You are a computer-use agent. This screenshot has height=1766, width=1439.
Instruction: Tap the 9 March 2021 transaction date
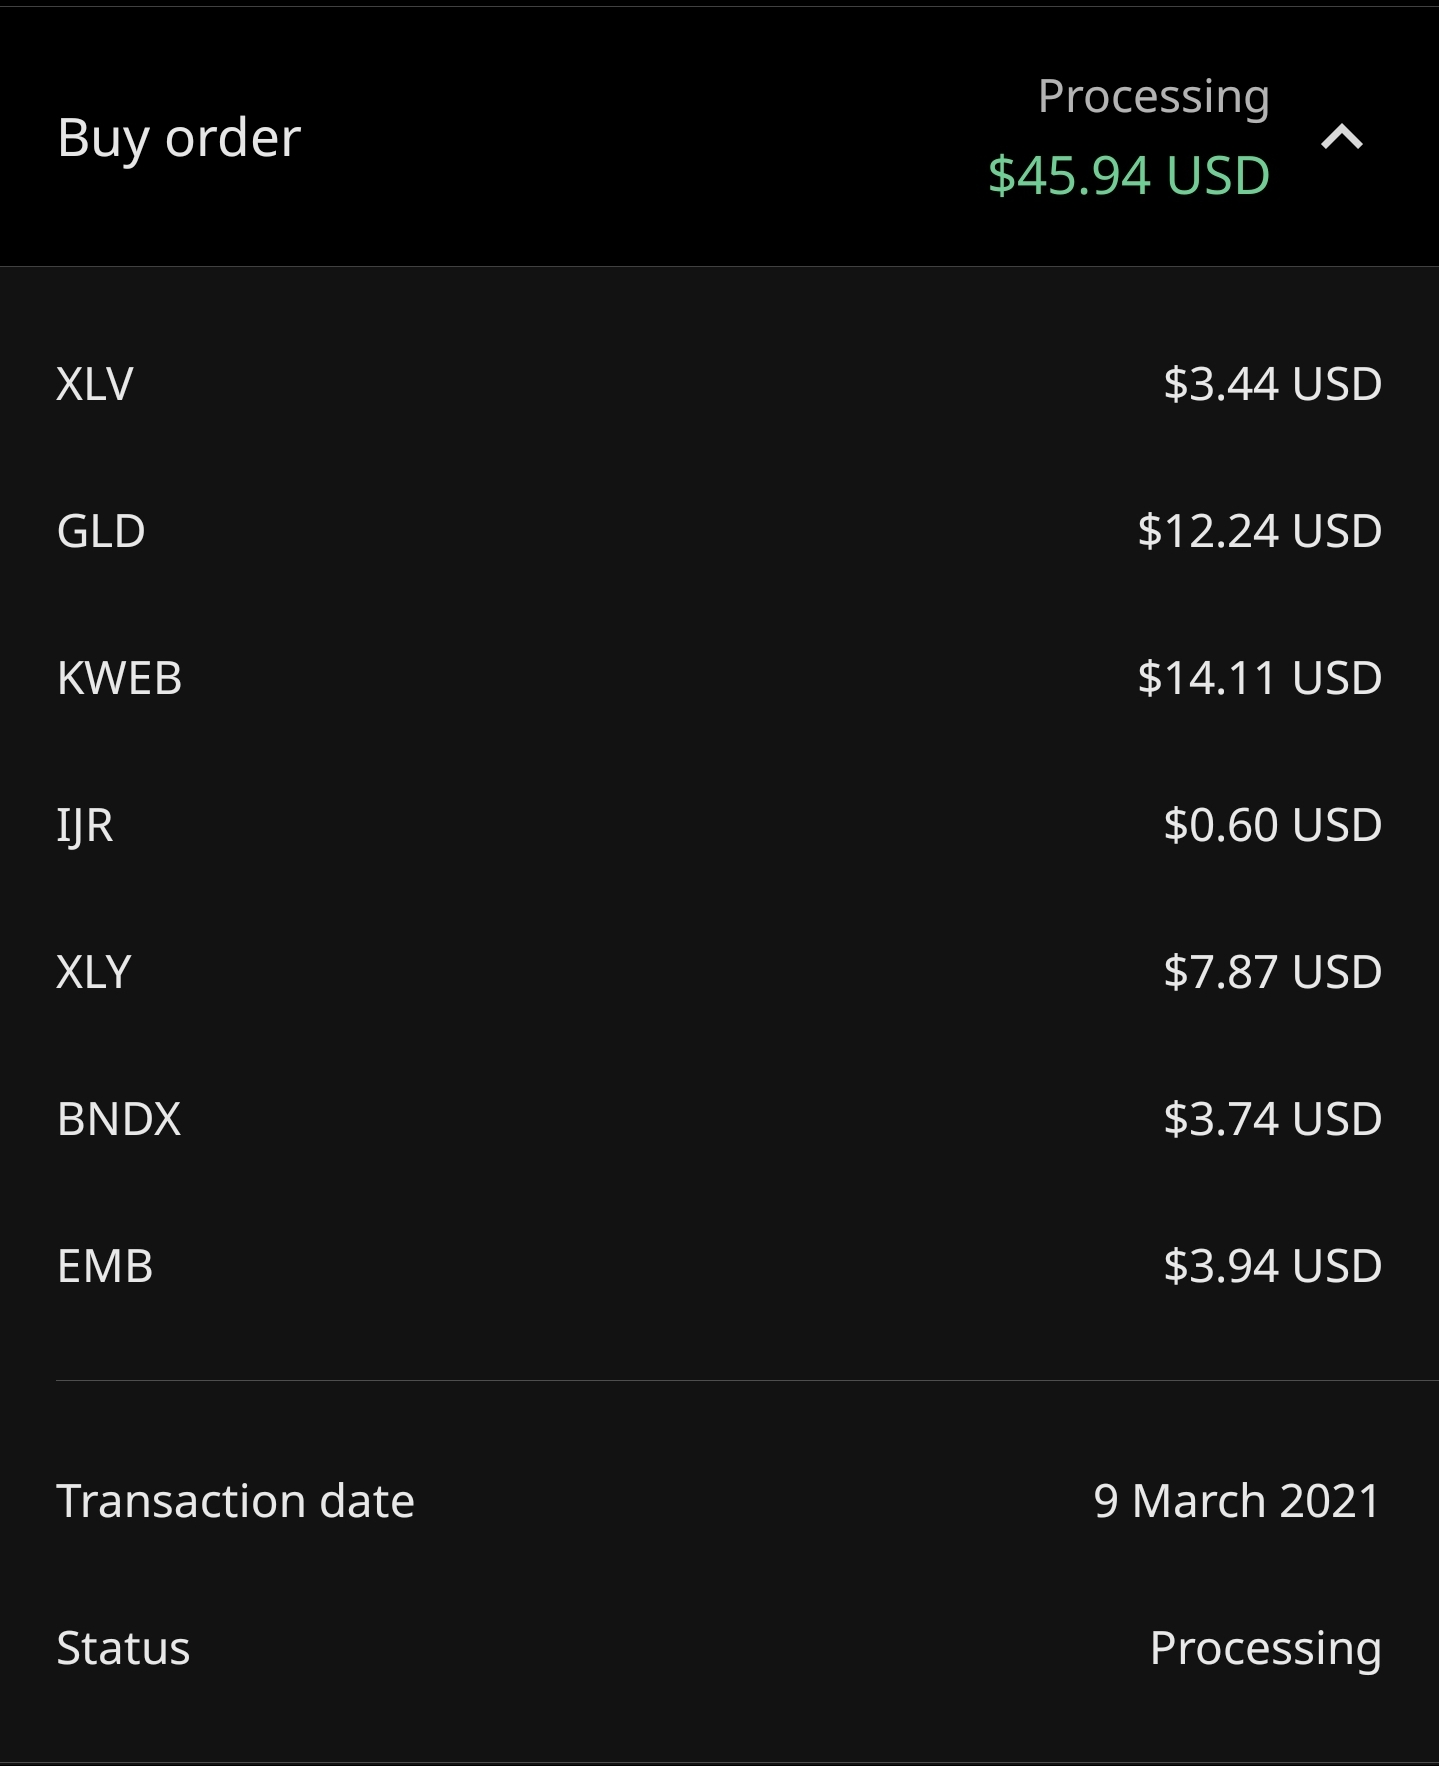click(1237, 1501)
